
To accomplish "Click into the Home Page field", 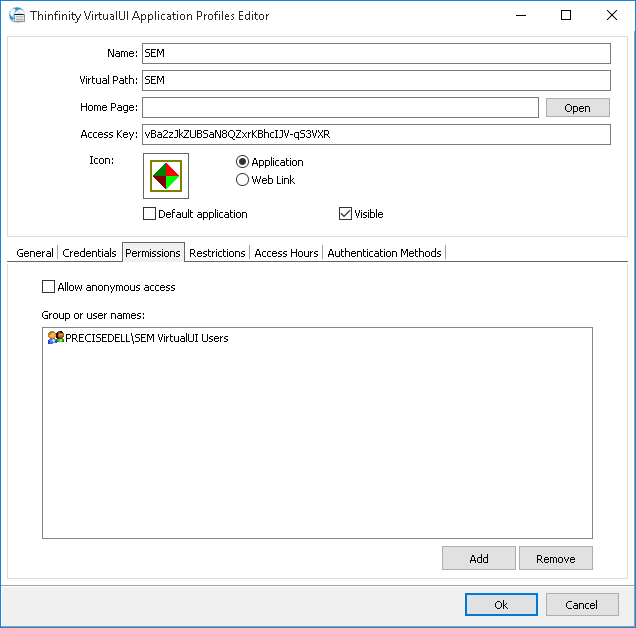I will click(340, 108).
